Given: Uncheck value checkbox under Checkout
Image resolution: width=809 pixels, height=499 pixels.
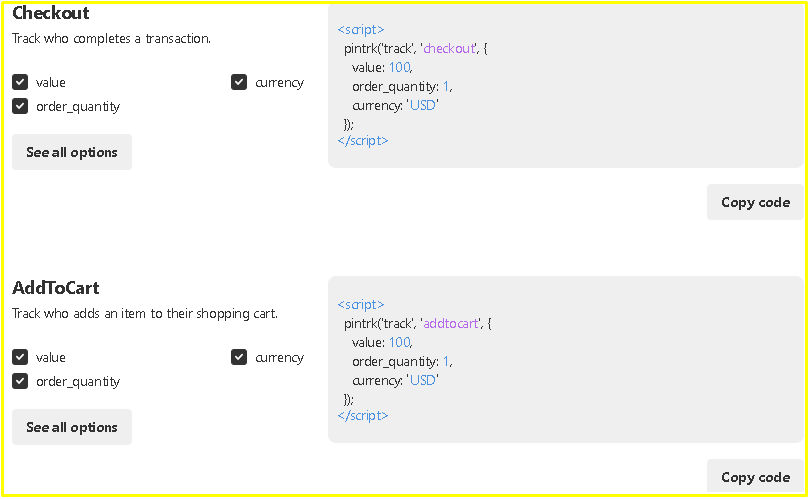Looking at the screenshot, I should tap(20, 82).
